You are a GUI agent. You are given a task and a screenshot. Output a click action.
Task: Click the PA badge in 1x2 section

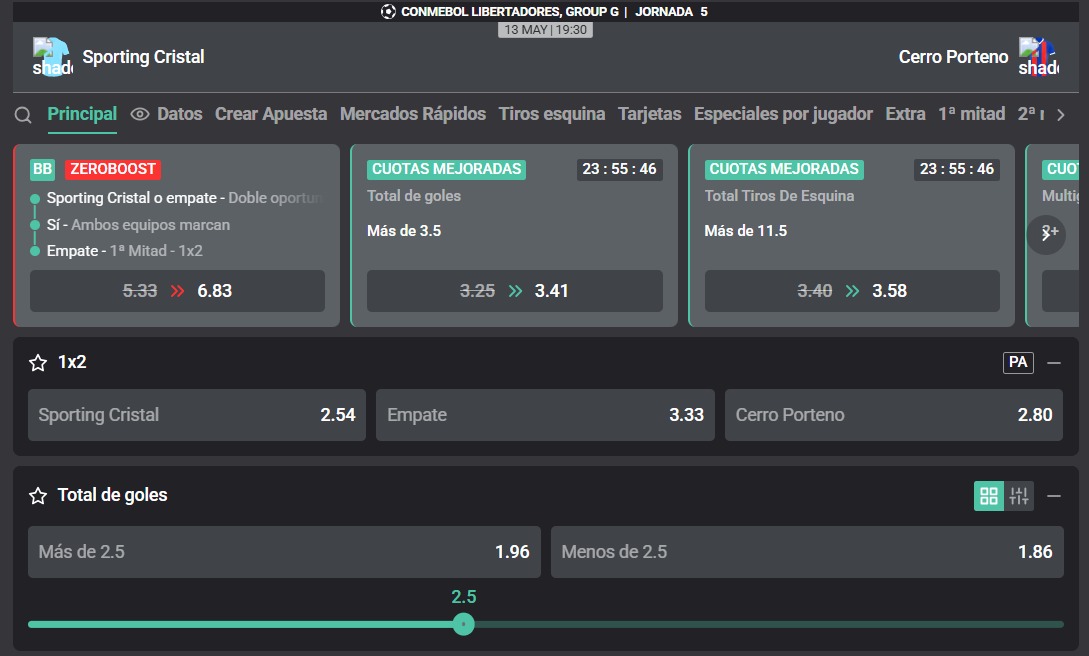1018,362
